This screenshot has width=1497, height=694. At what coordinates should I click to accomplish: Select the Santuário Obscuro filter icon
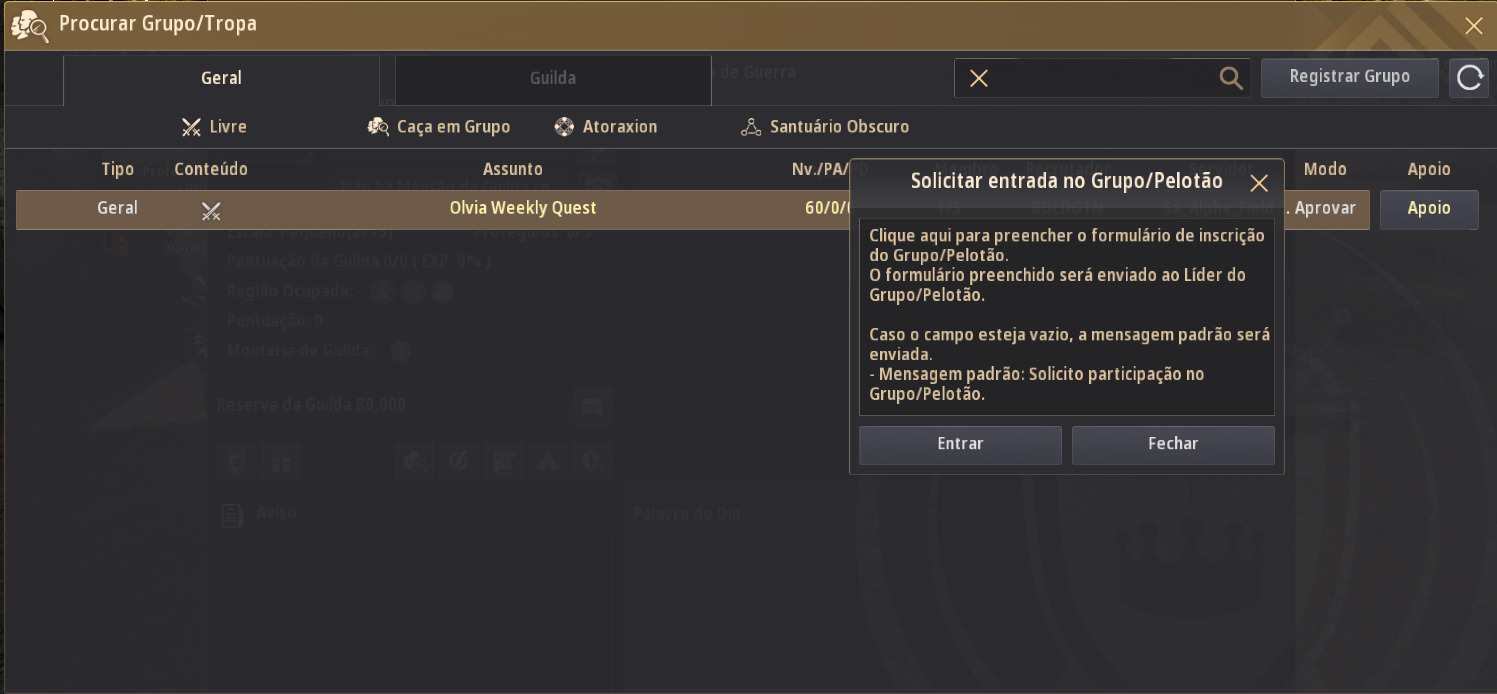pyautogui.click(x=751, y=127)
